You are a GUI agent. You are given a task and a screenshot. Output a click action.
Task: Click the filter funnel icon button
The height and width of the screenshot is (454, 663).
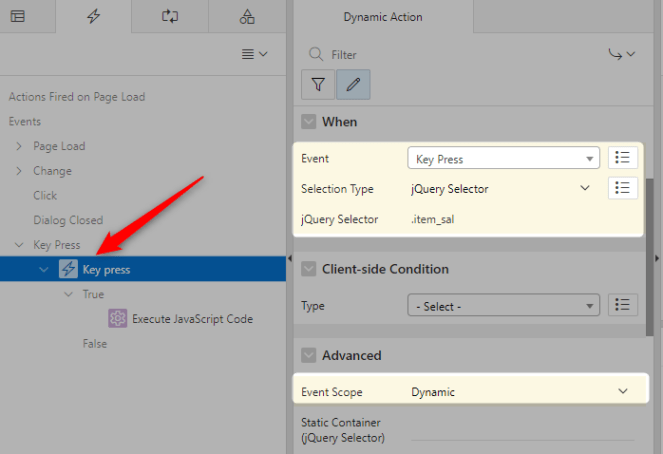click(x=317, y=85)
